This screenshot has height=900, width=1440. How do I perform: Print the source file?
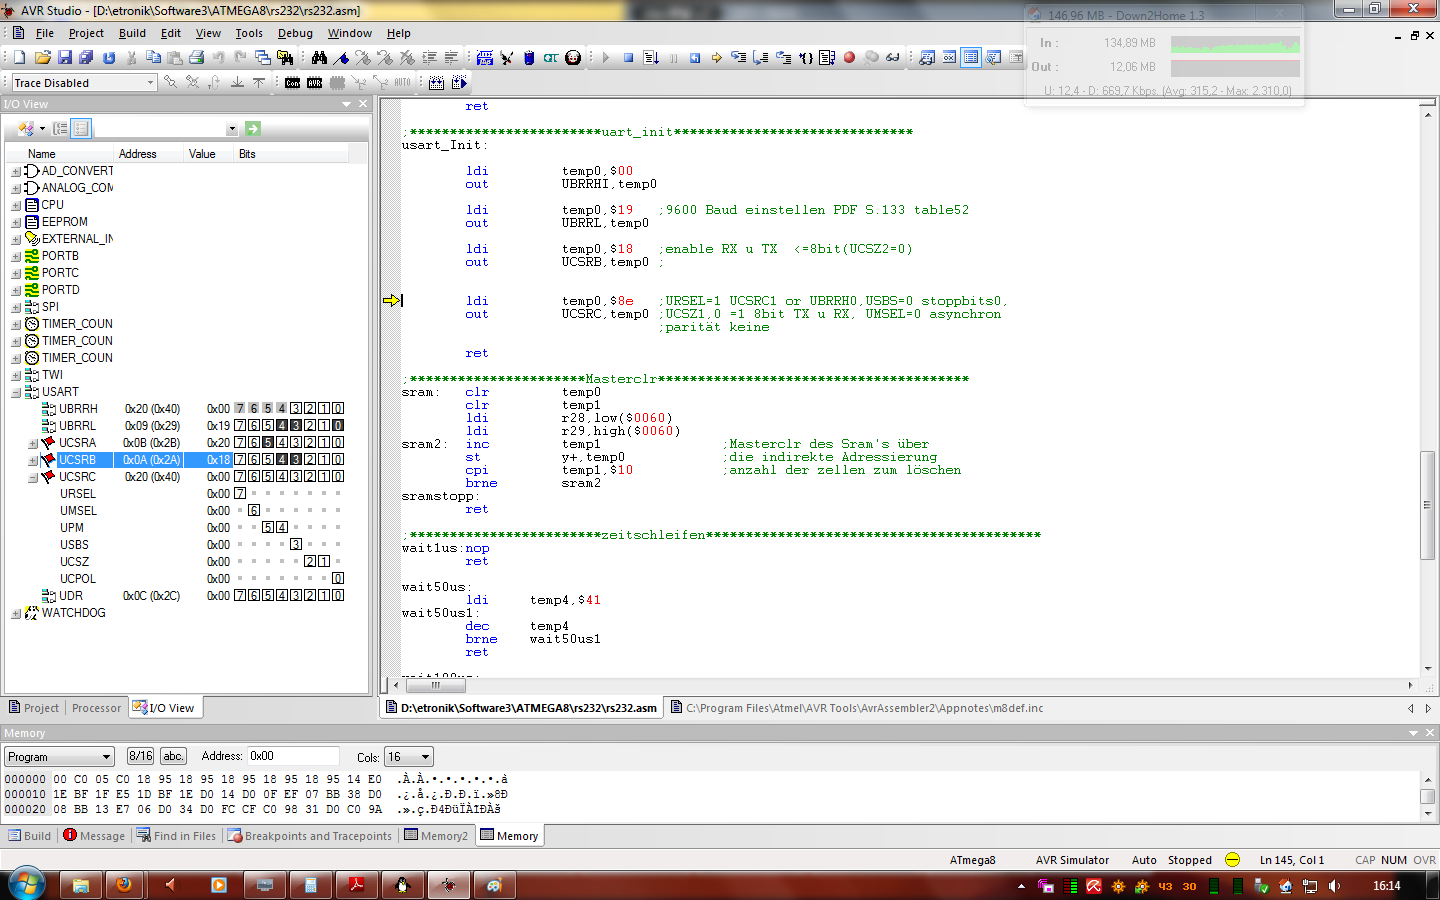(x=196, y=58)
